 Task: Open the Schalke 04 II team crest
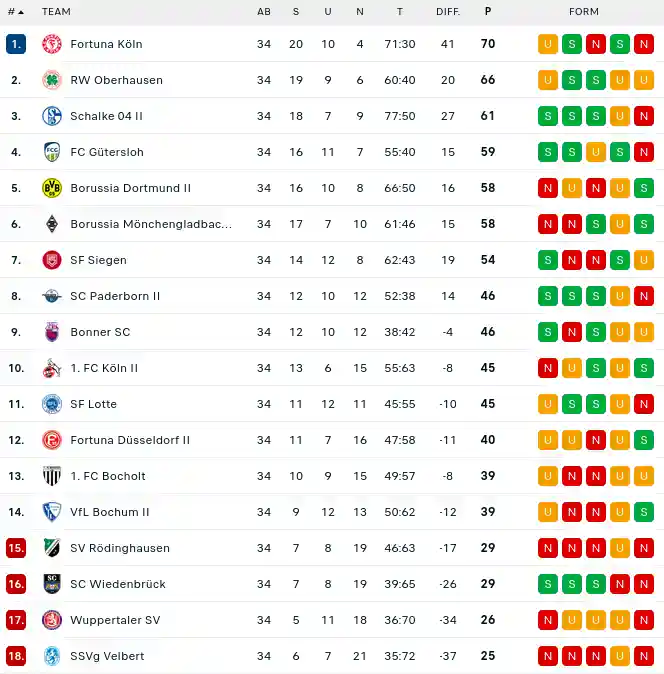coord(52,116)
